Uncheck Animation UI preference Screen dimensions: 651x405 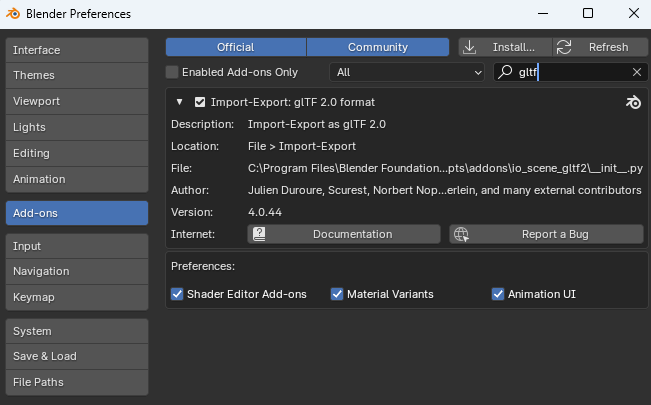(x=498, y=294)
